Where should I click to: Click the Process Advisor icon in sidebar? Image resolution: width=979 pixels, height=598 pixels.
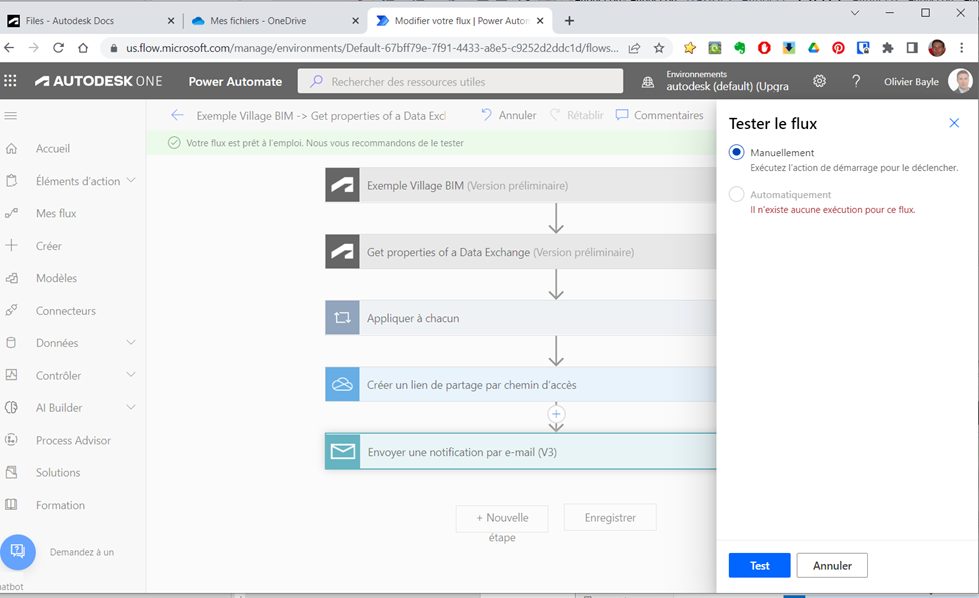pos(11,440)
